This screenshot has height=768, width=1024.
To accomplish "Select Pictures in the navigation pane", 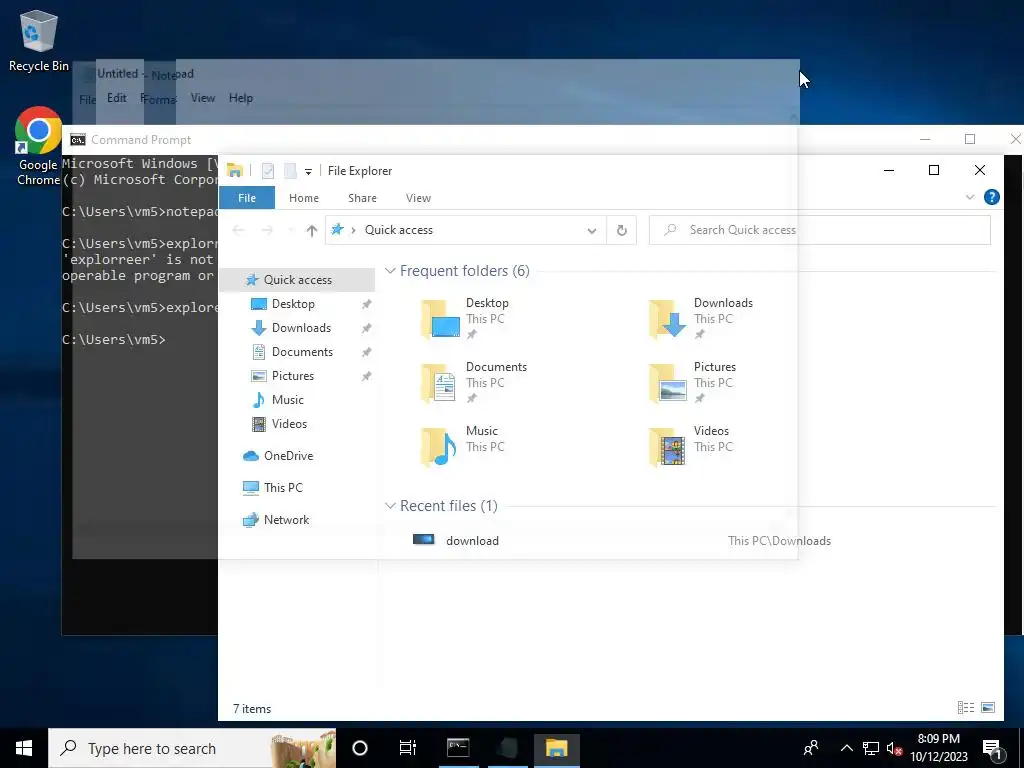I will click(293, 376).
